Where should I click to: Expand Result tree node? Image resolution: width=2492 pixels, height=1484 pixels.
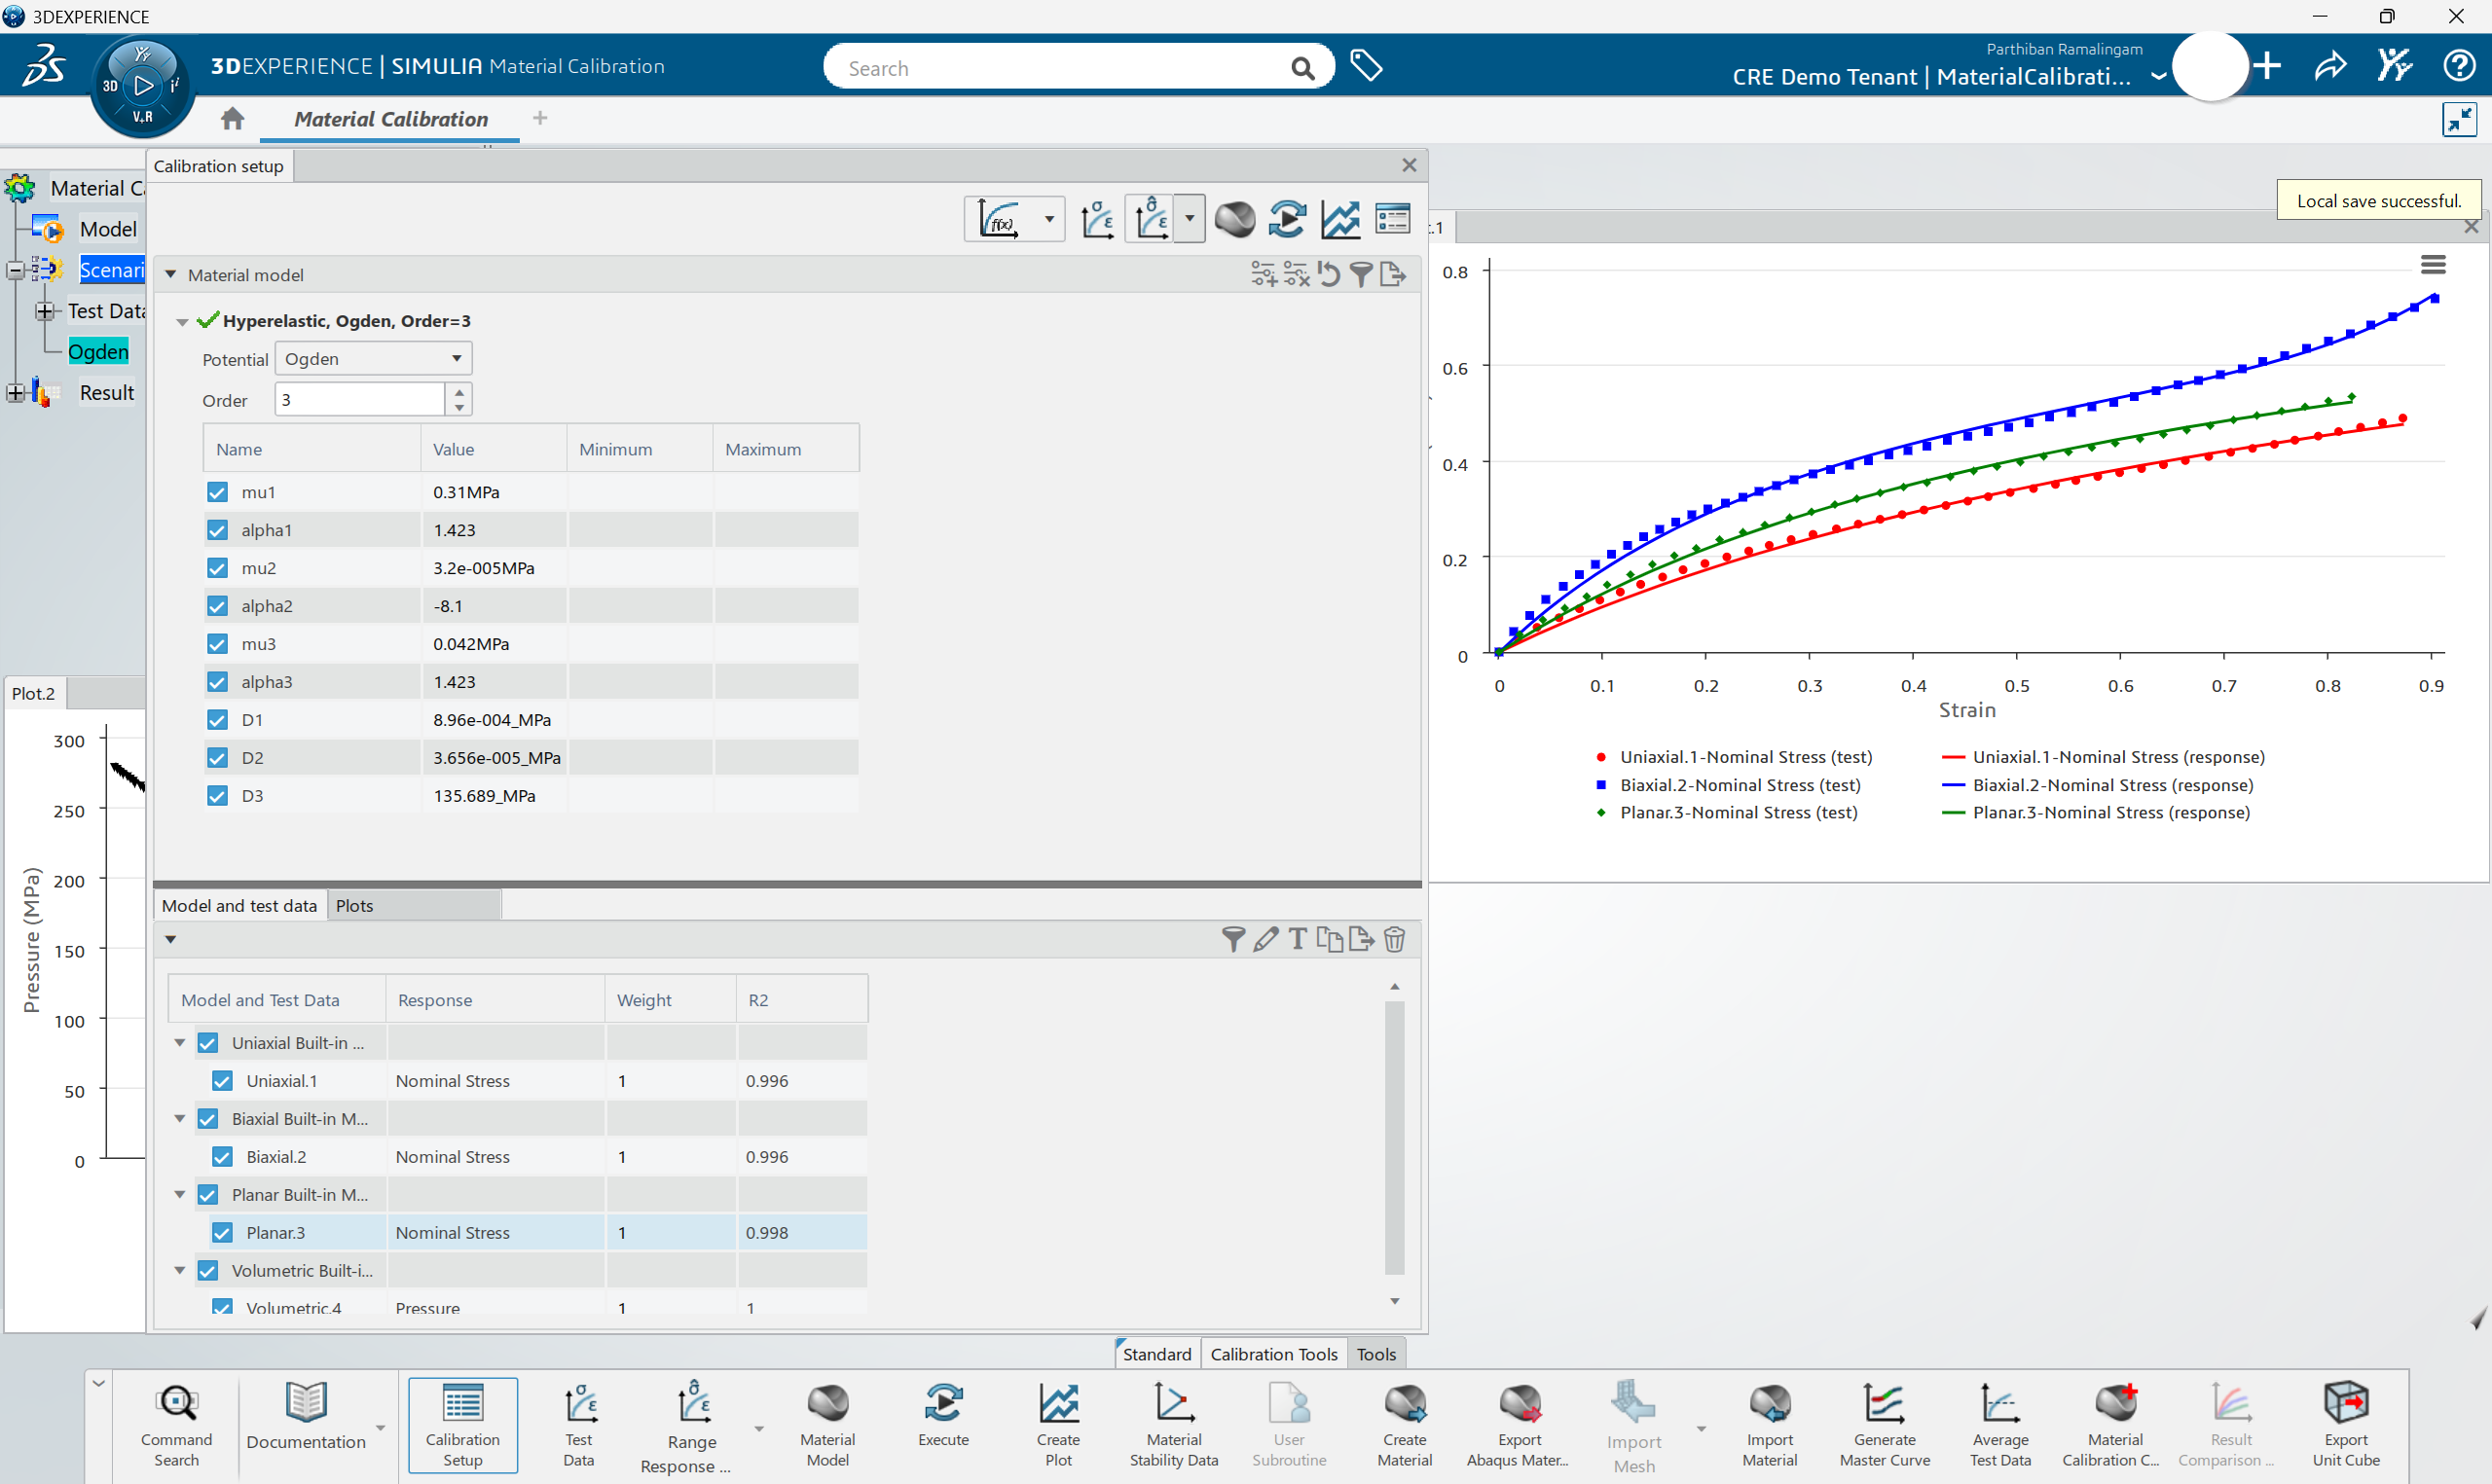[15, 393]
